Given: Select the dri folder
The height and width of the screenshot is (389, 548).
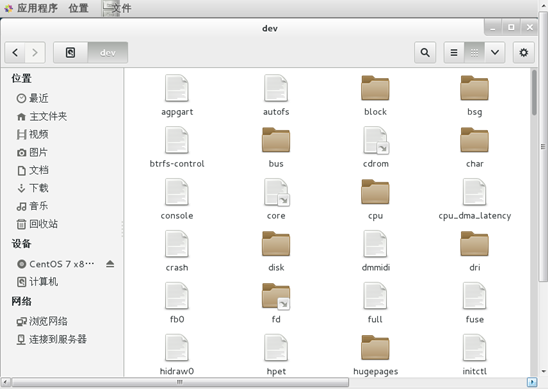Looking at the screenshot, I should pyautogui.click(x=475, y=244).
